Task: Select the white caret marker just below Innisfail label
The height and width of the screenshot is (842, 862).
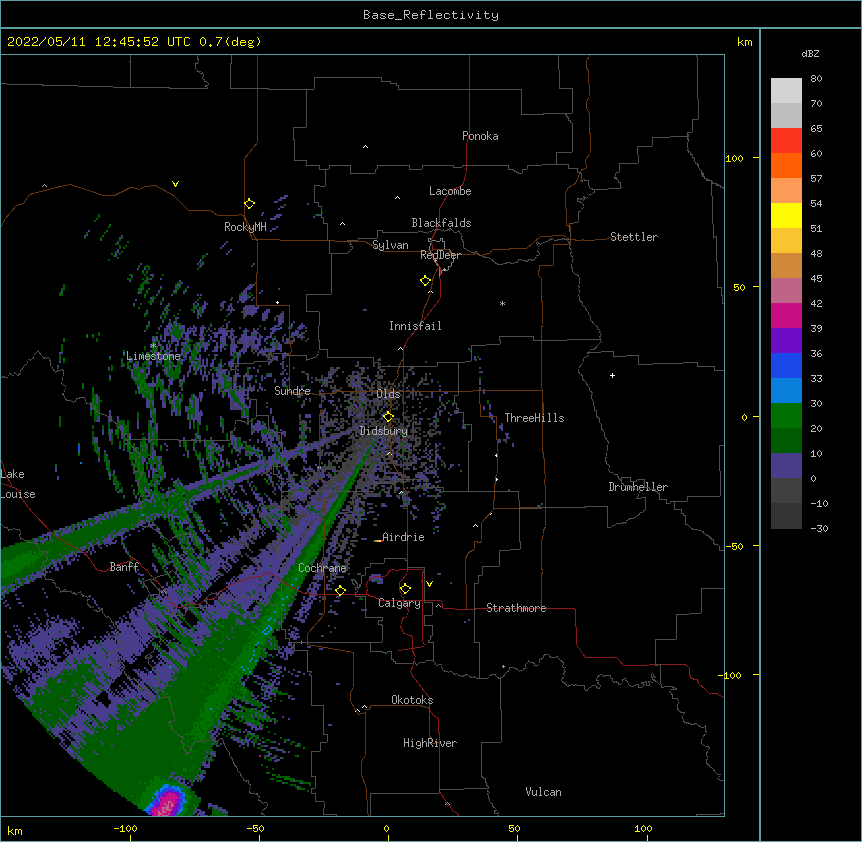Action: pos(400,348)
